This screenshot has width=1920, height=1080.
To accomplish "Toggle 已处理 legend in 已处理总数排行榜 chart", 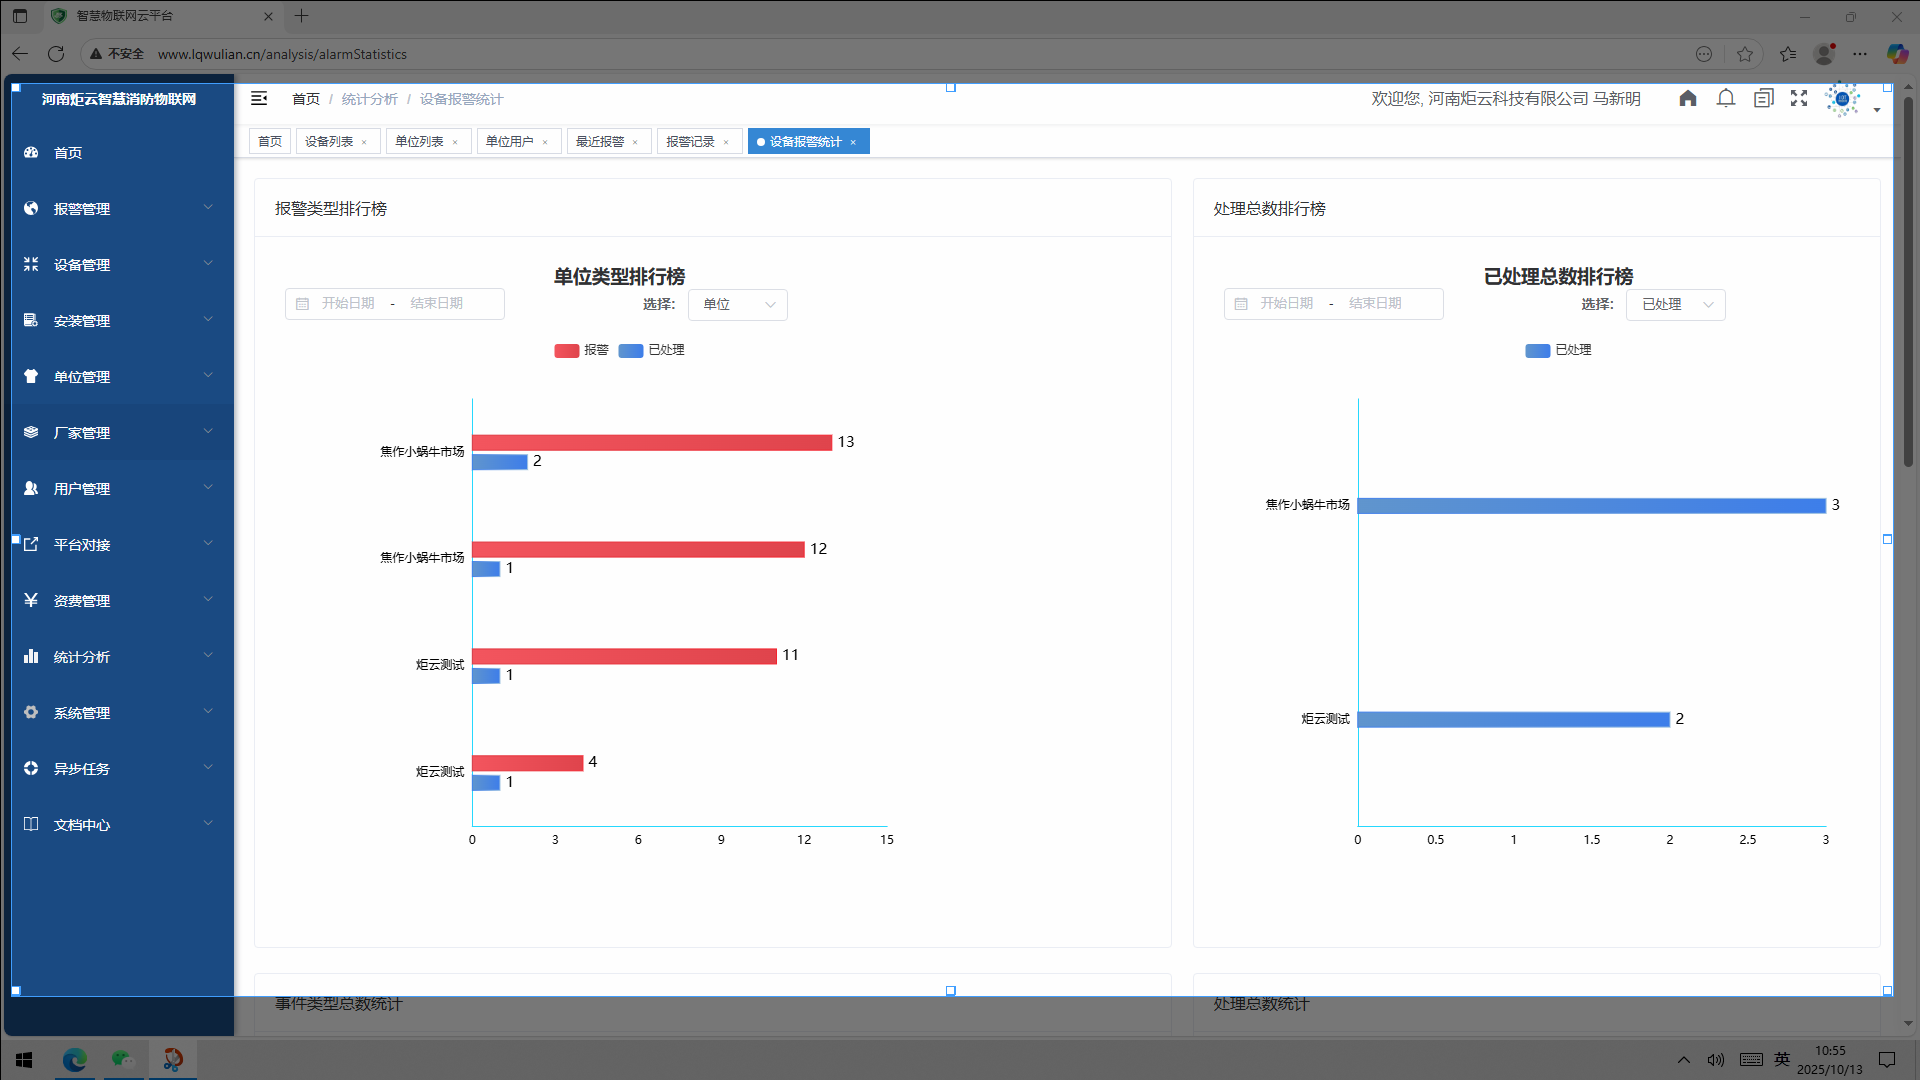I will (x=1558, y=350).
